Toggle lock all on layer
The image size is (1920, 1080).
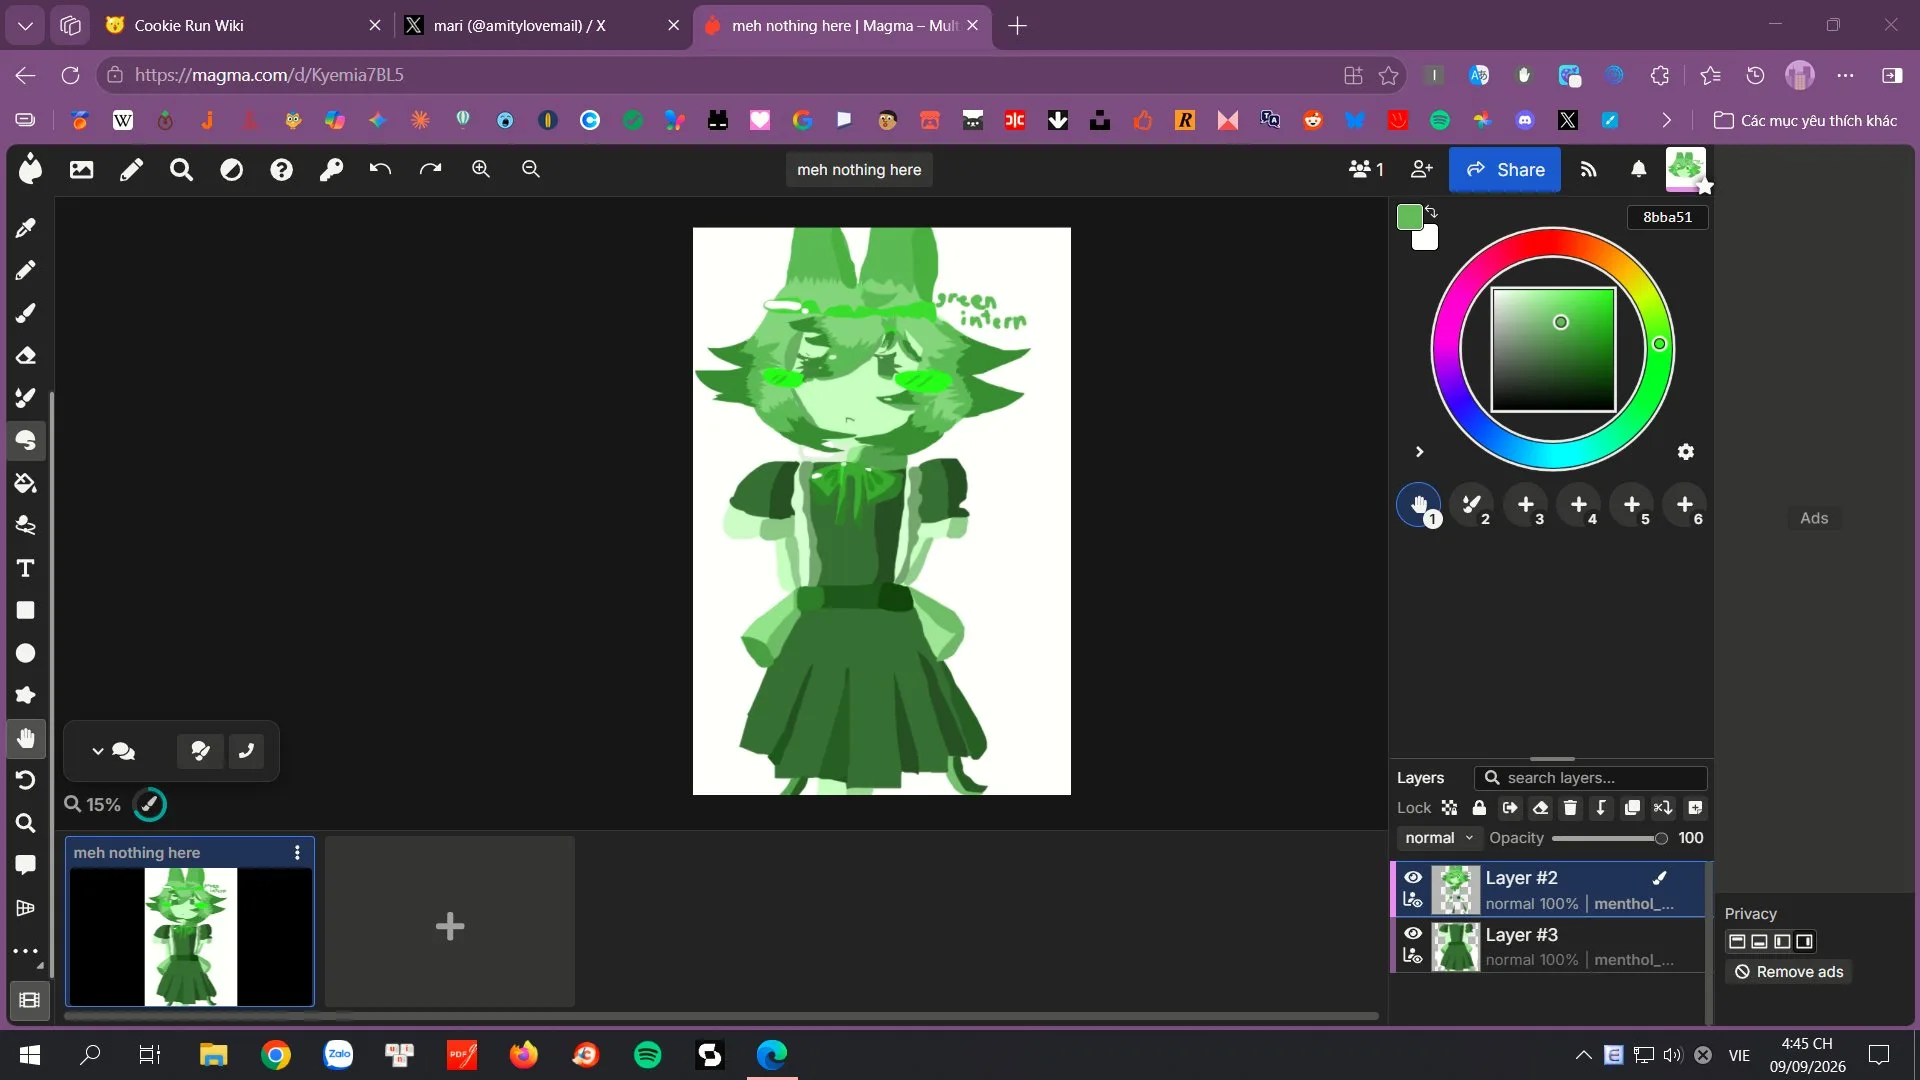click(1479, 808)
